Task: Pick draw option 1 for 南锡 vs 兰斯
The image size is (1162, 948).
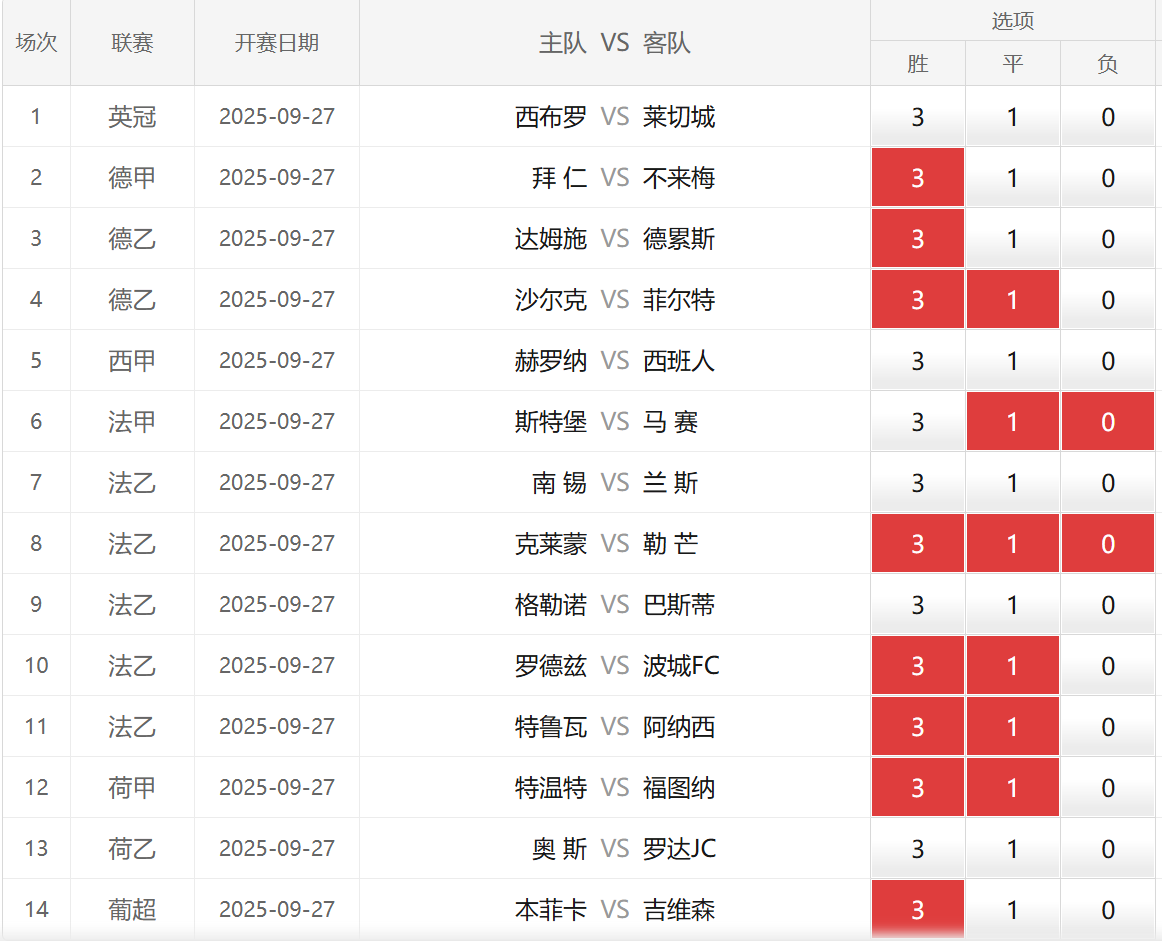Action: point(1012,483)
